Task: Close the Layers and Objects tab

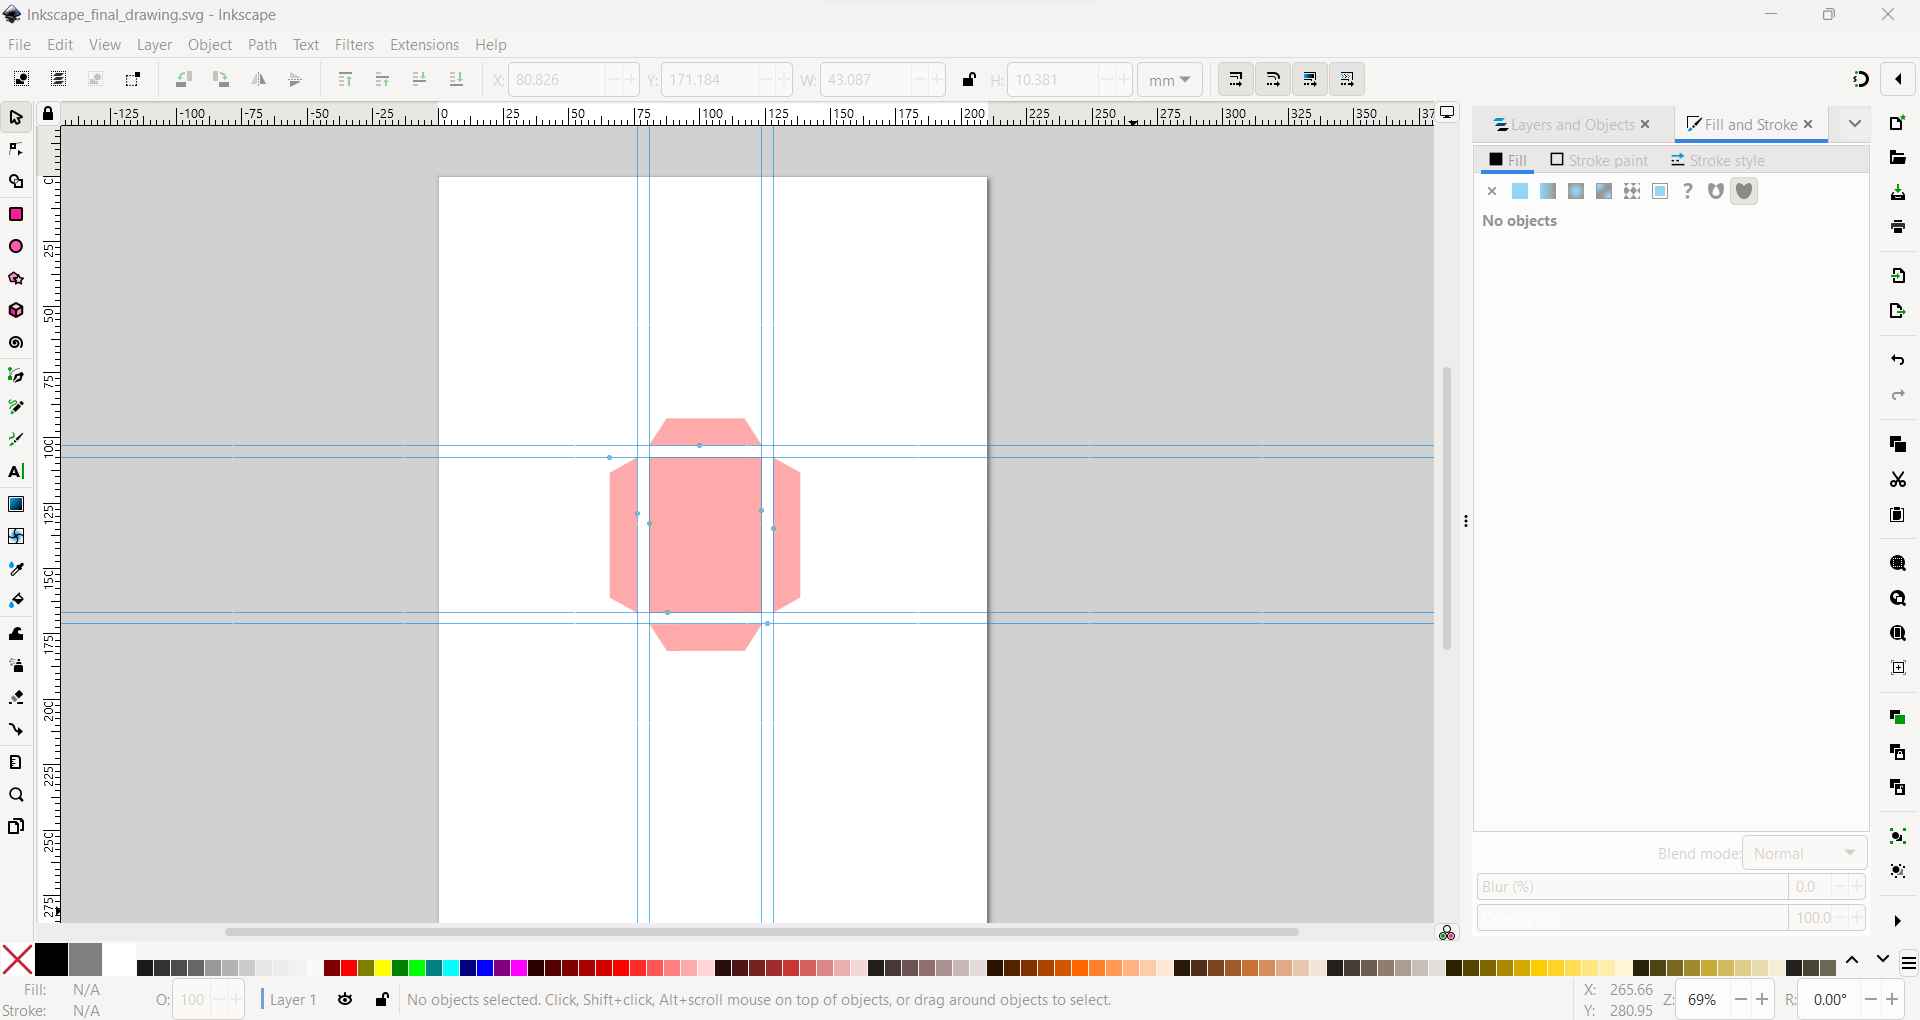Action: 1646,125
